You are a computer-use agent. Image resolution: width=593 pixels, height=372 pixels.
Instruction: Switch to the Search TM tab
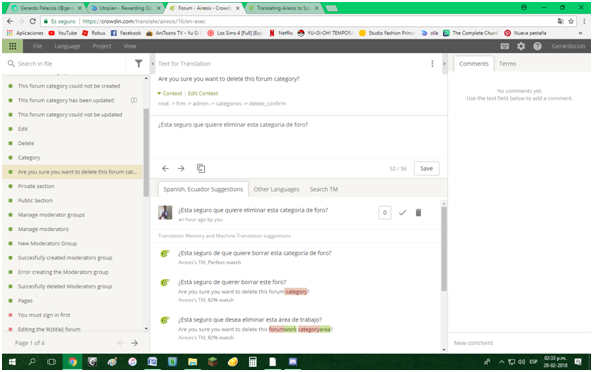point(324,189)
